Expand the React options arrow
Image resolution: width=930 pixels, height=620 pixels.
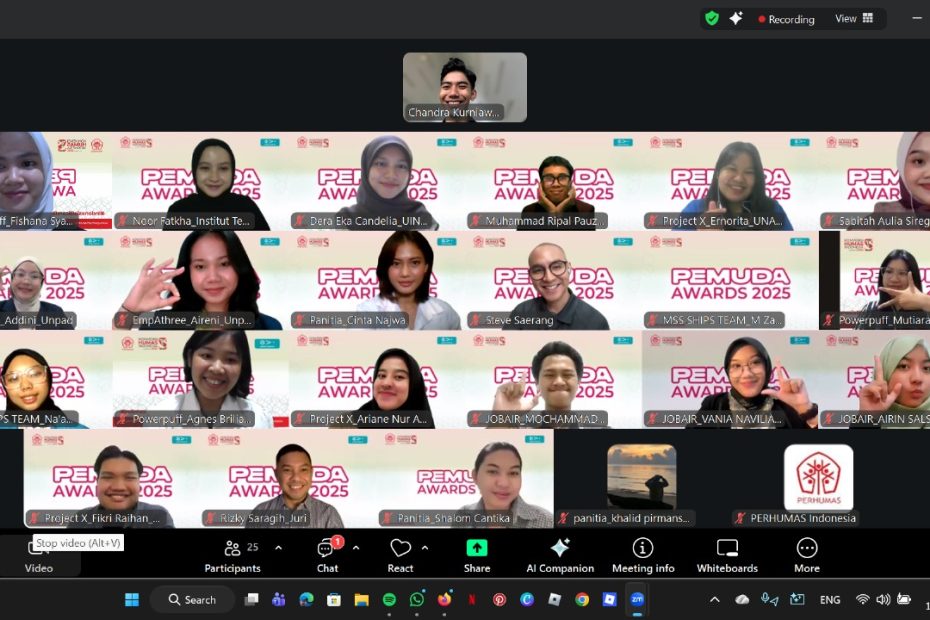click(x=425, y=548)
